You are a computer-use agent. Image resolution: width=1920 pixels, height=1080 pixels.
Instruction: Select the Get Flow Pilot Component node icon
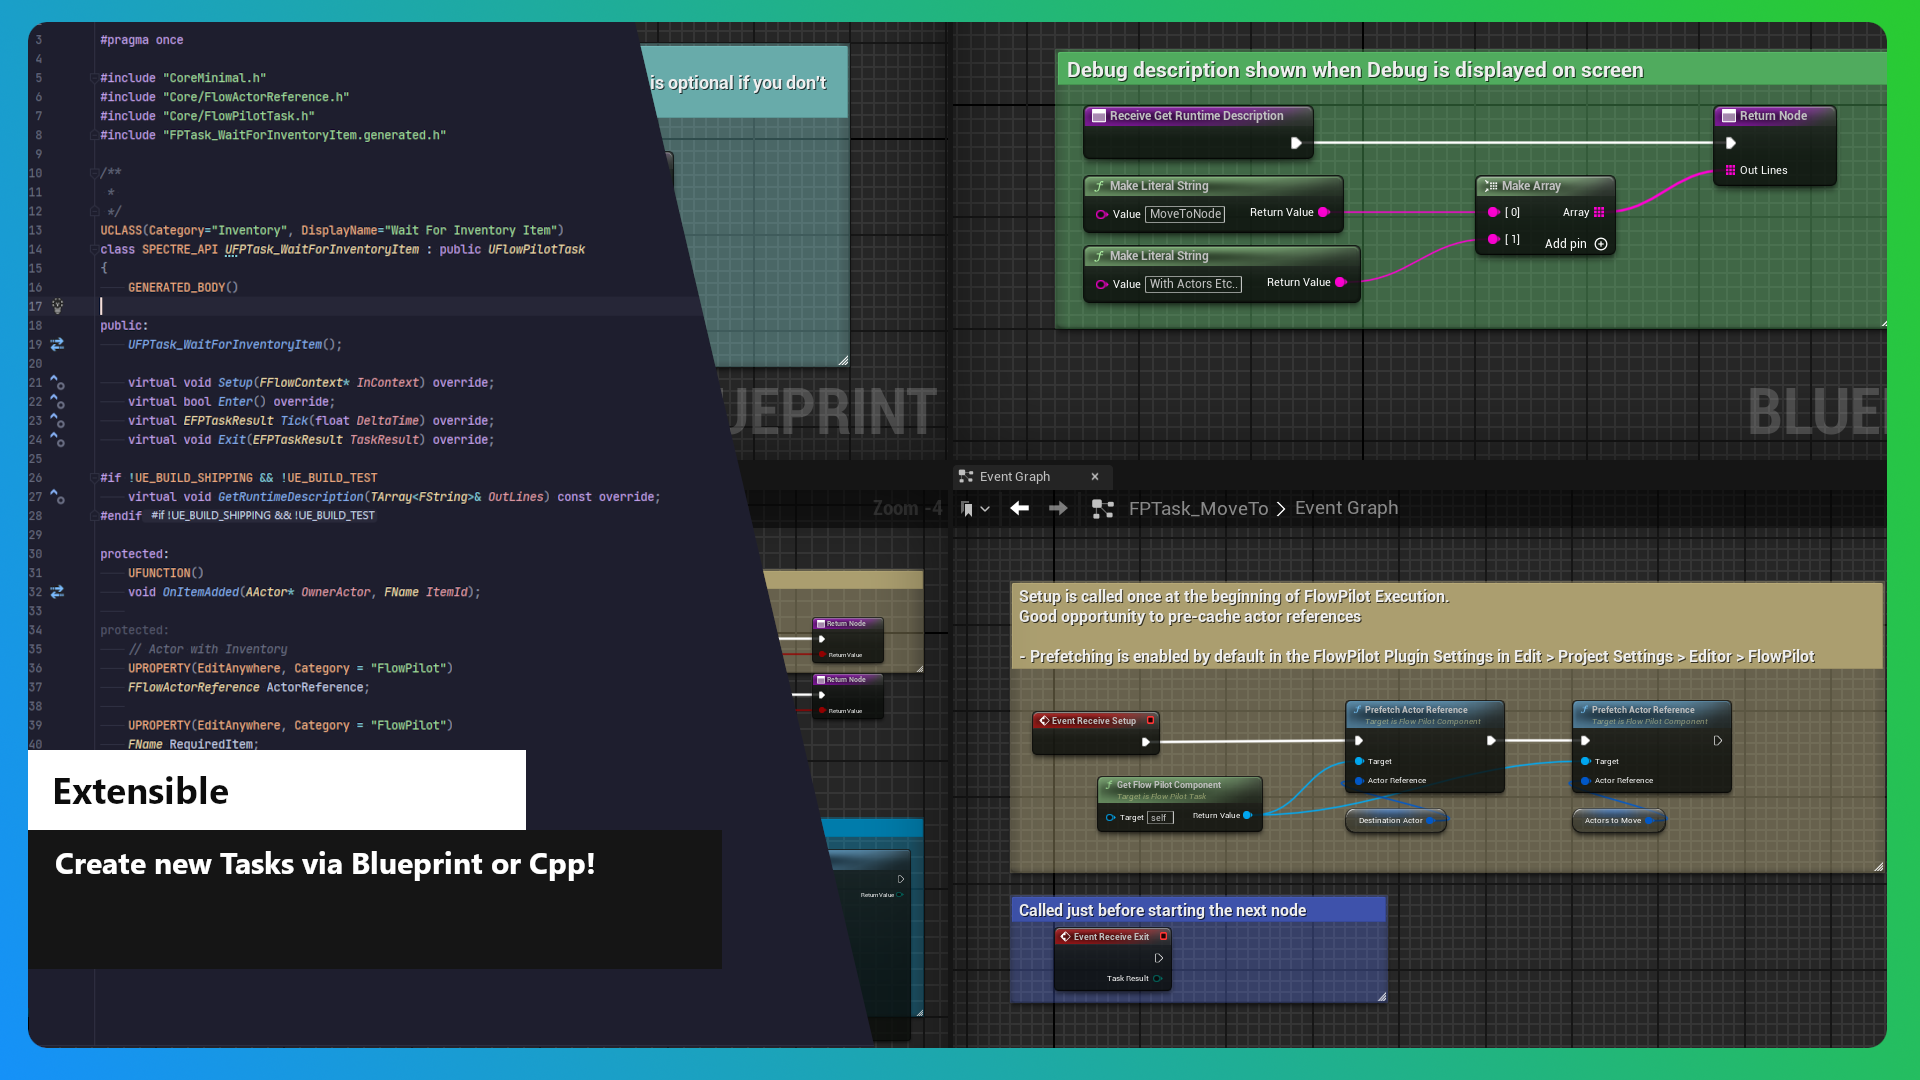(1106, 783)
